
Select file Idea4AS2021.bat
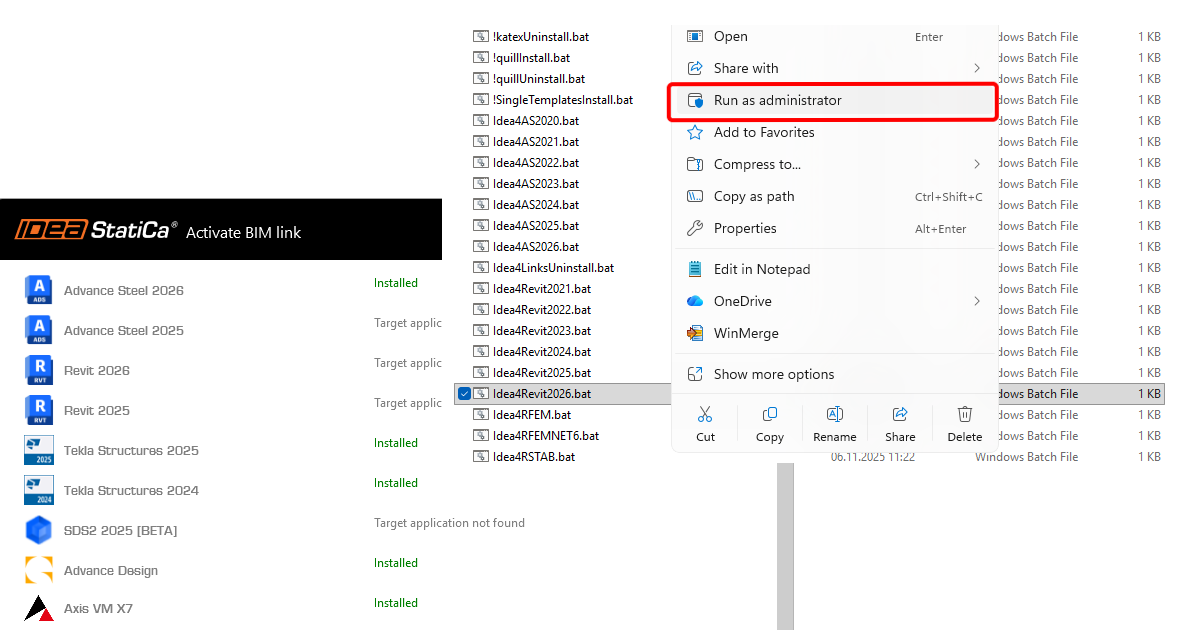pos(536,142)
